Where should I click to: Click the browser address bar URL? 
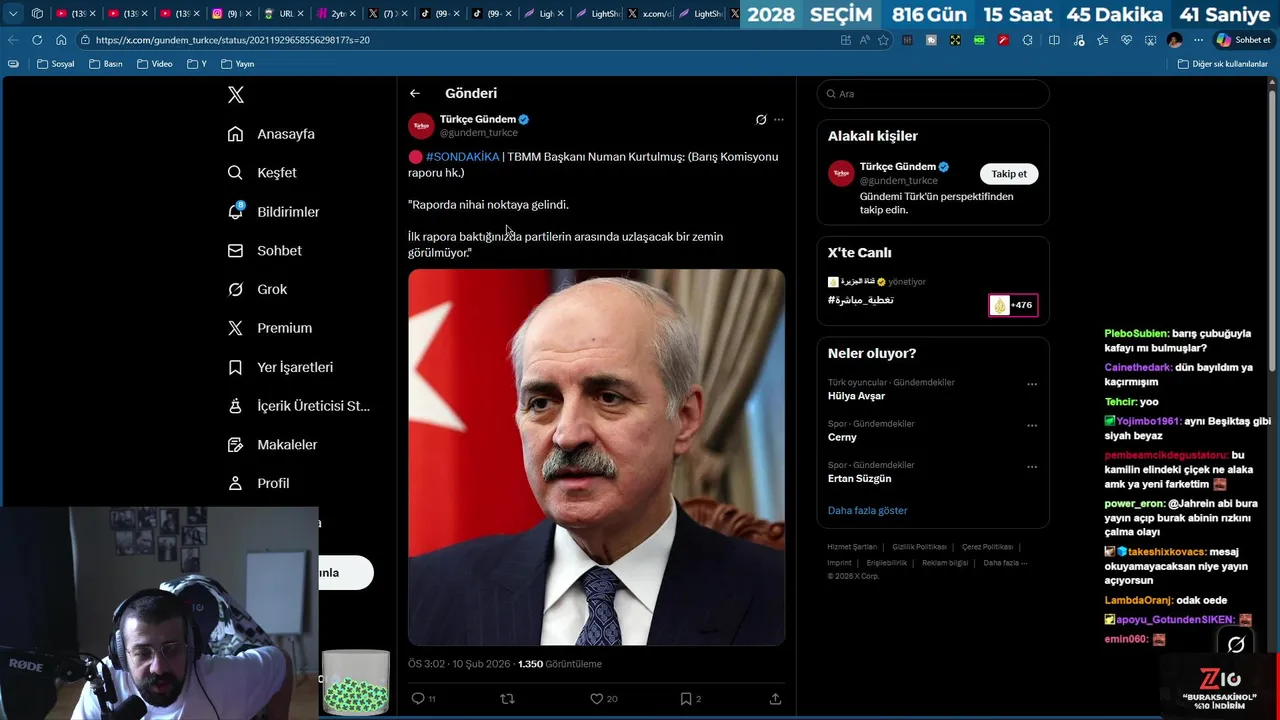(x=233, y=40)
